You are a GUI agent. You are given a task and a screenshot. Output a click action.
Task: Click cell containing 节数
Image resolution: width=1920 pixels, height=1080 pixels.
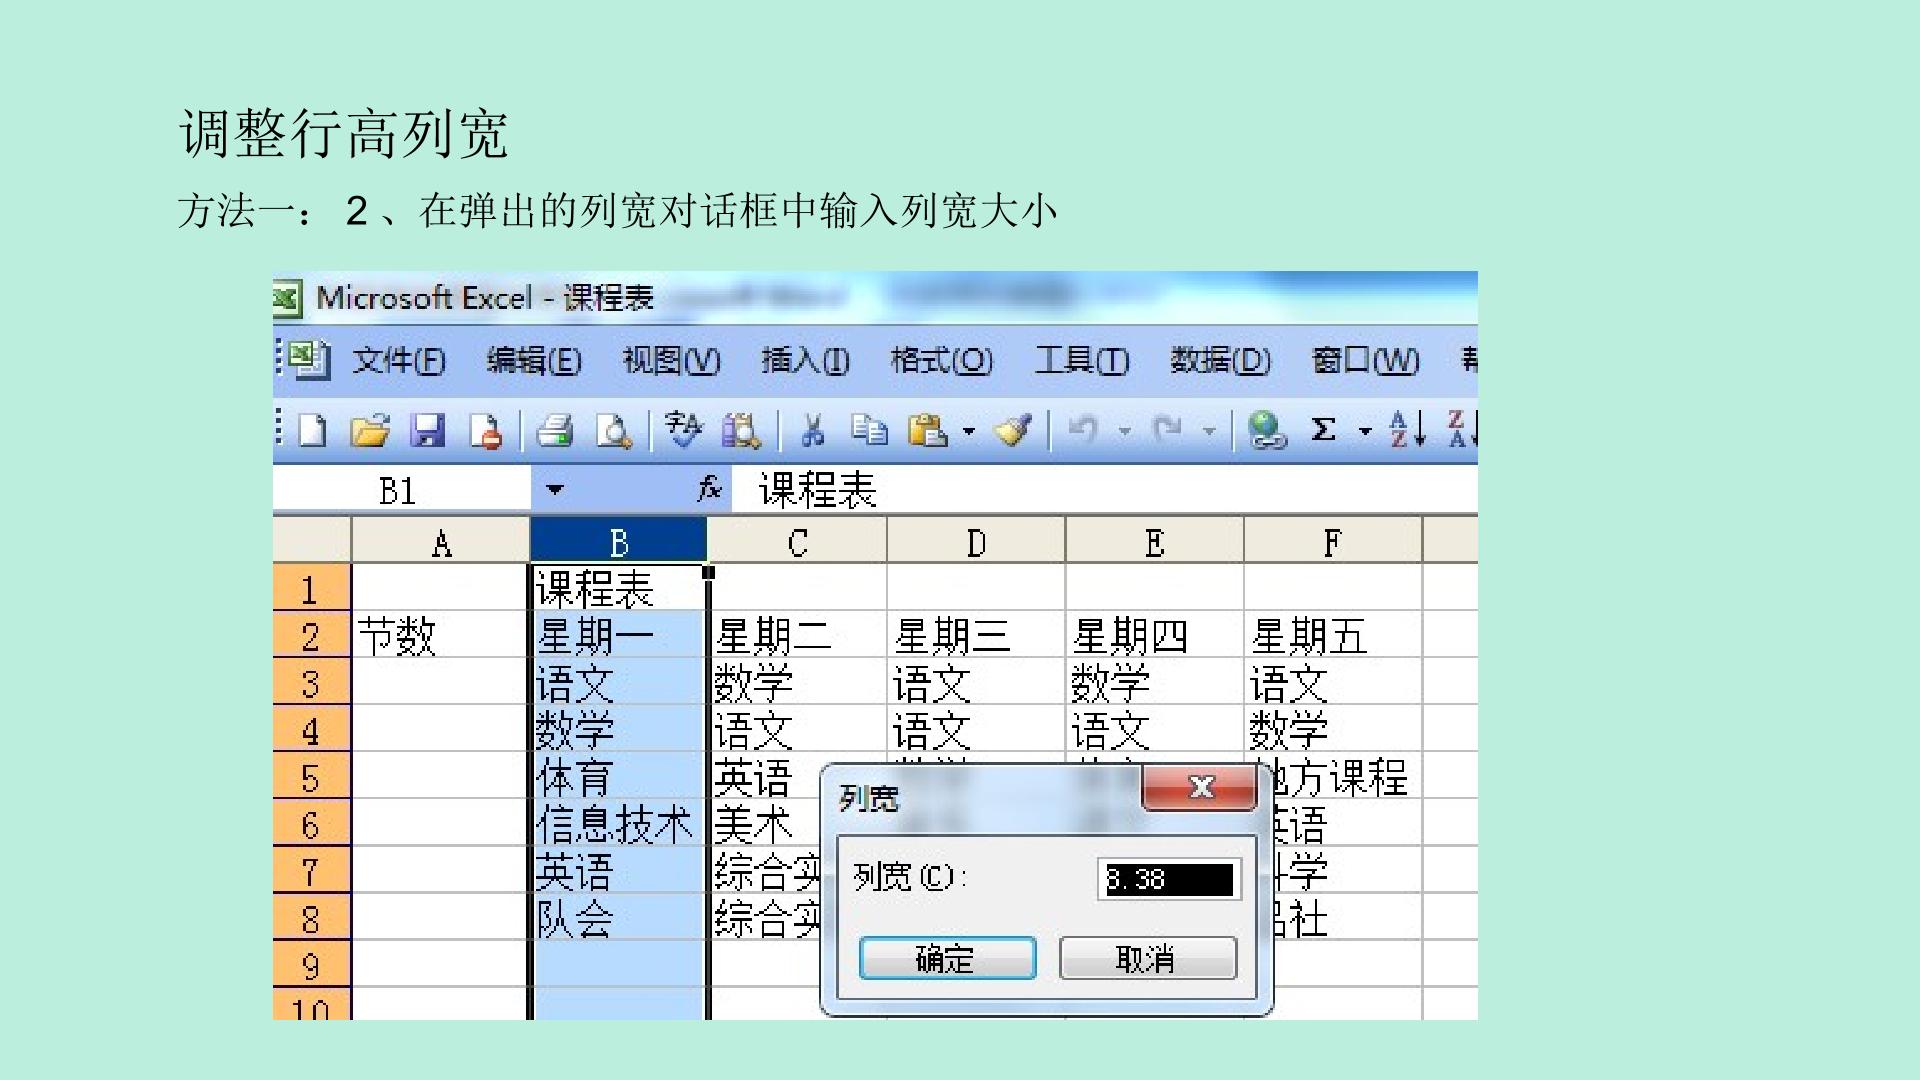tap(441, 634)
